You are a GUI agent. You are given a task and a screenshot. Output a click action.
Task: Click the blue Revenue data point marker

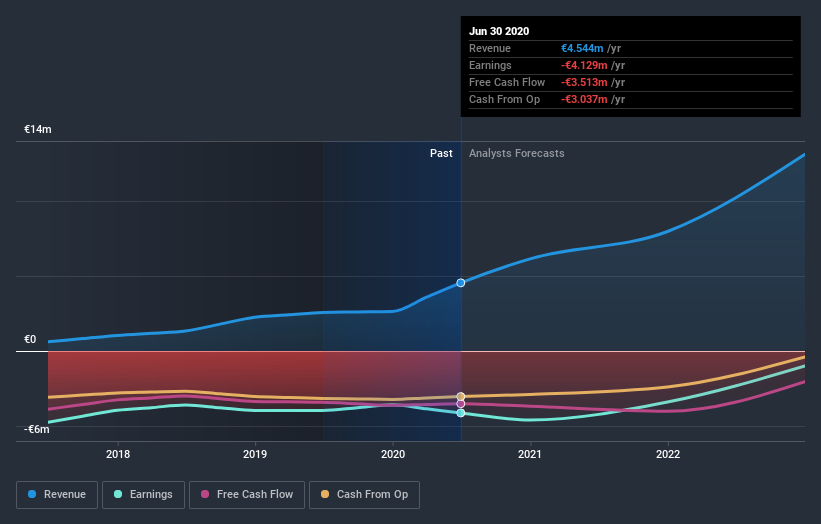click(x=461, y=283)
